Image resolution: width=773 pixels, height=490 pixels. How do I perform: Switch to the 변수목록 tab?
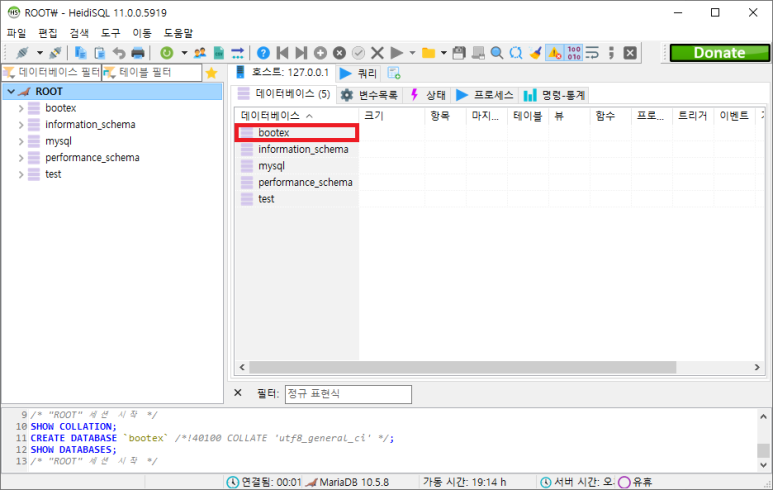tap(369, 95)
